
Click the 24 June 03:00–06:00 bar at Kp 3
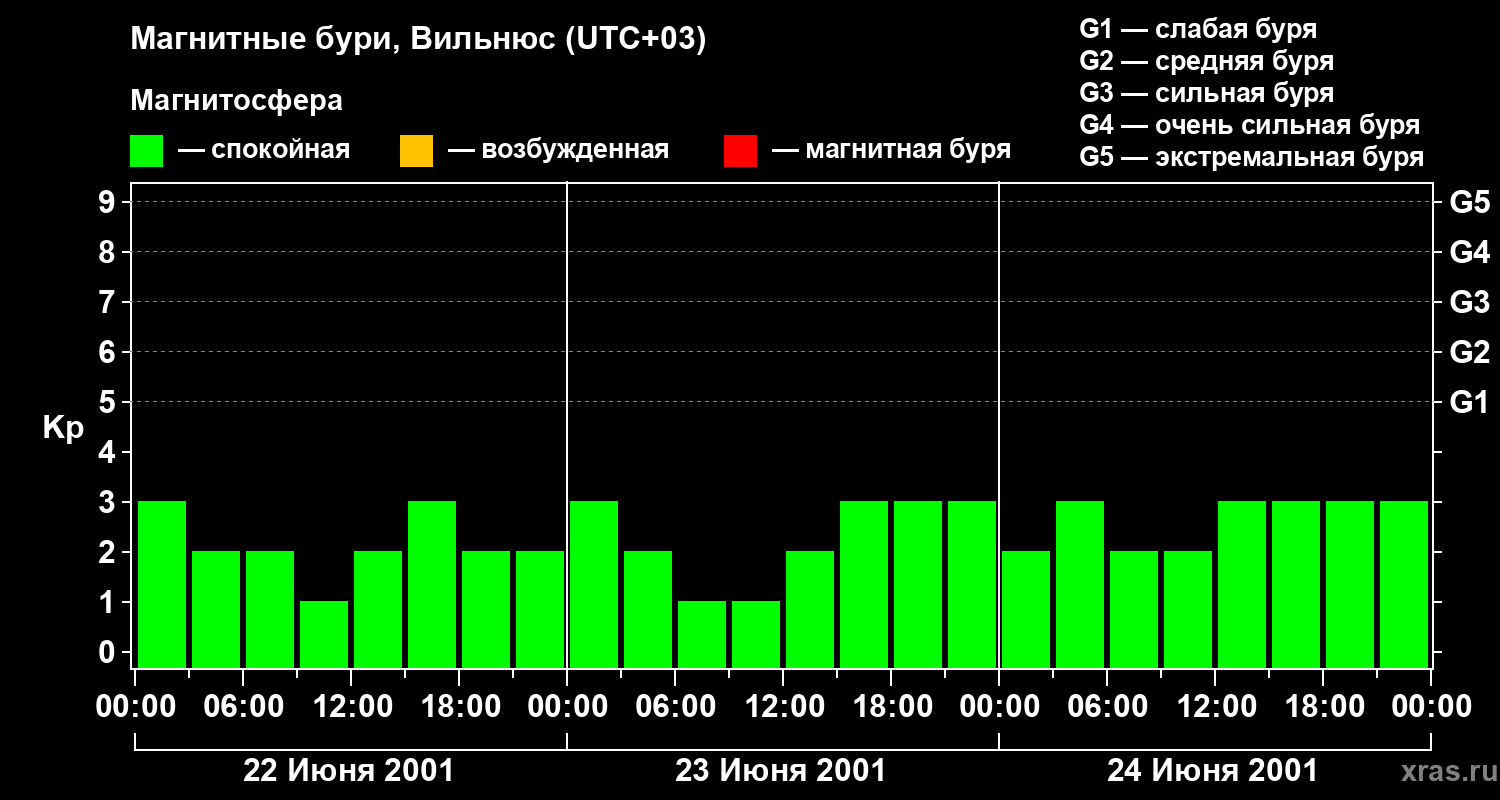coord(1080,584)
